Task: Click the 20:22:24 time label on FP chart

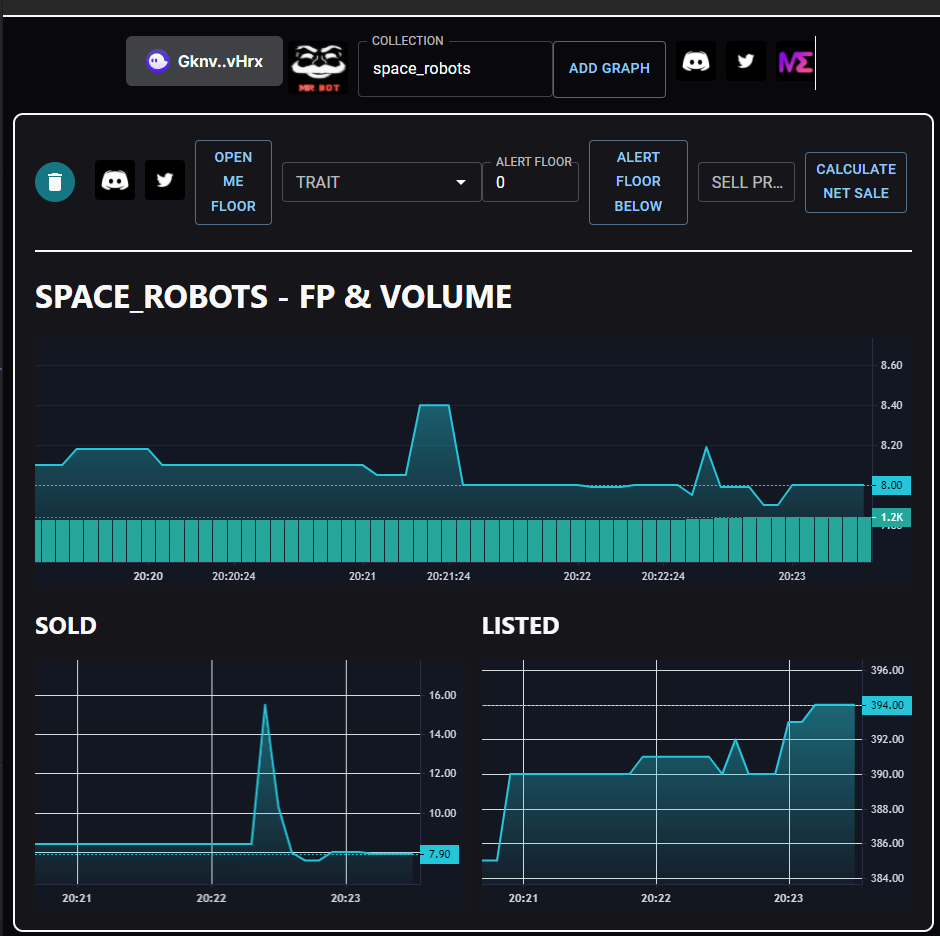Action: tap(663, 576)
